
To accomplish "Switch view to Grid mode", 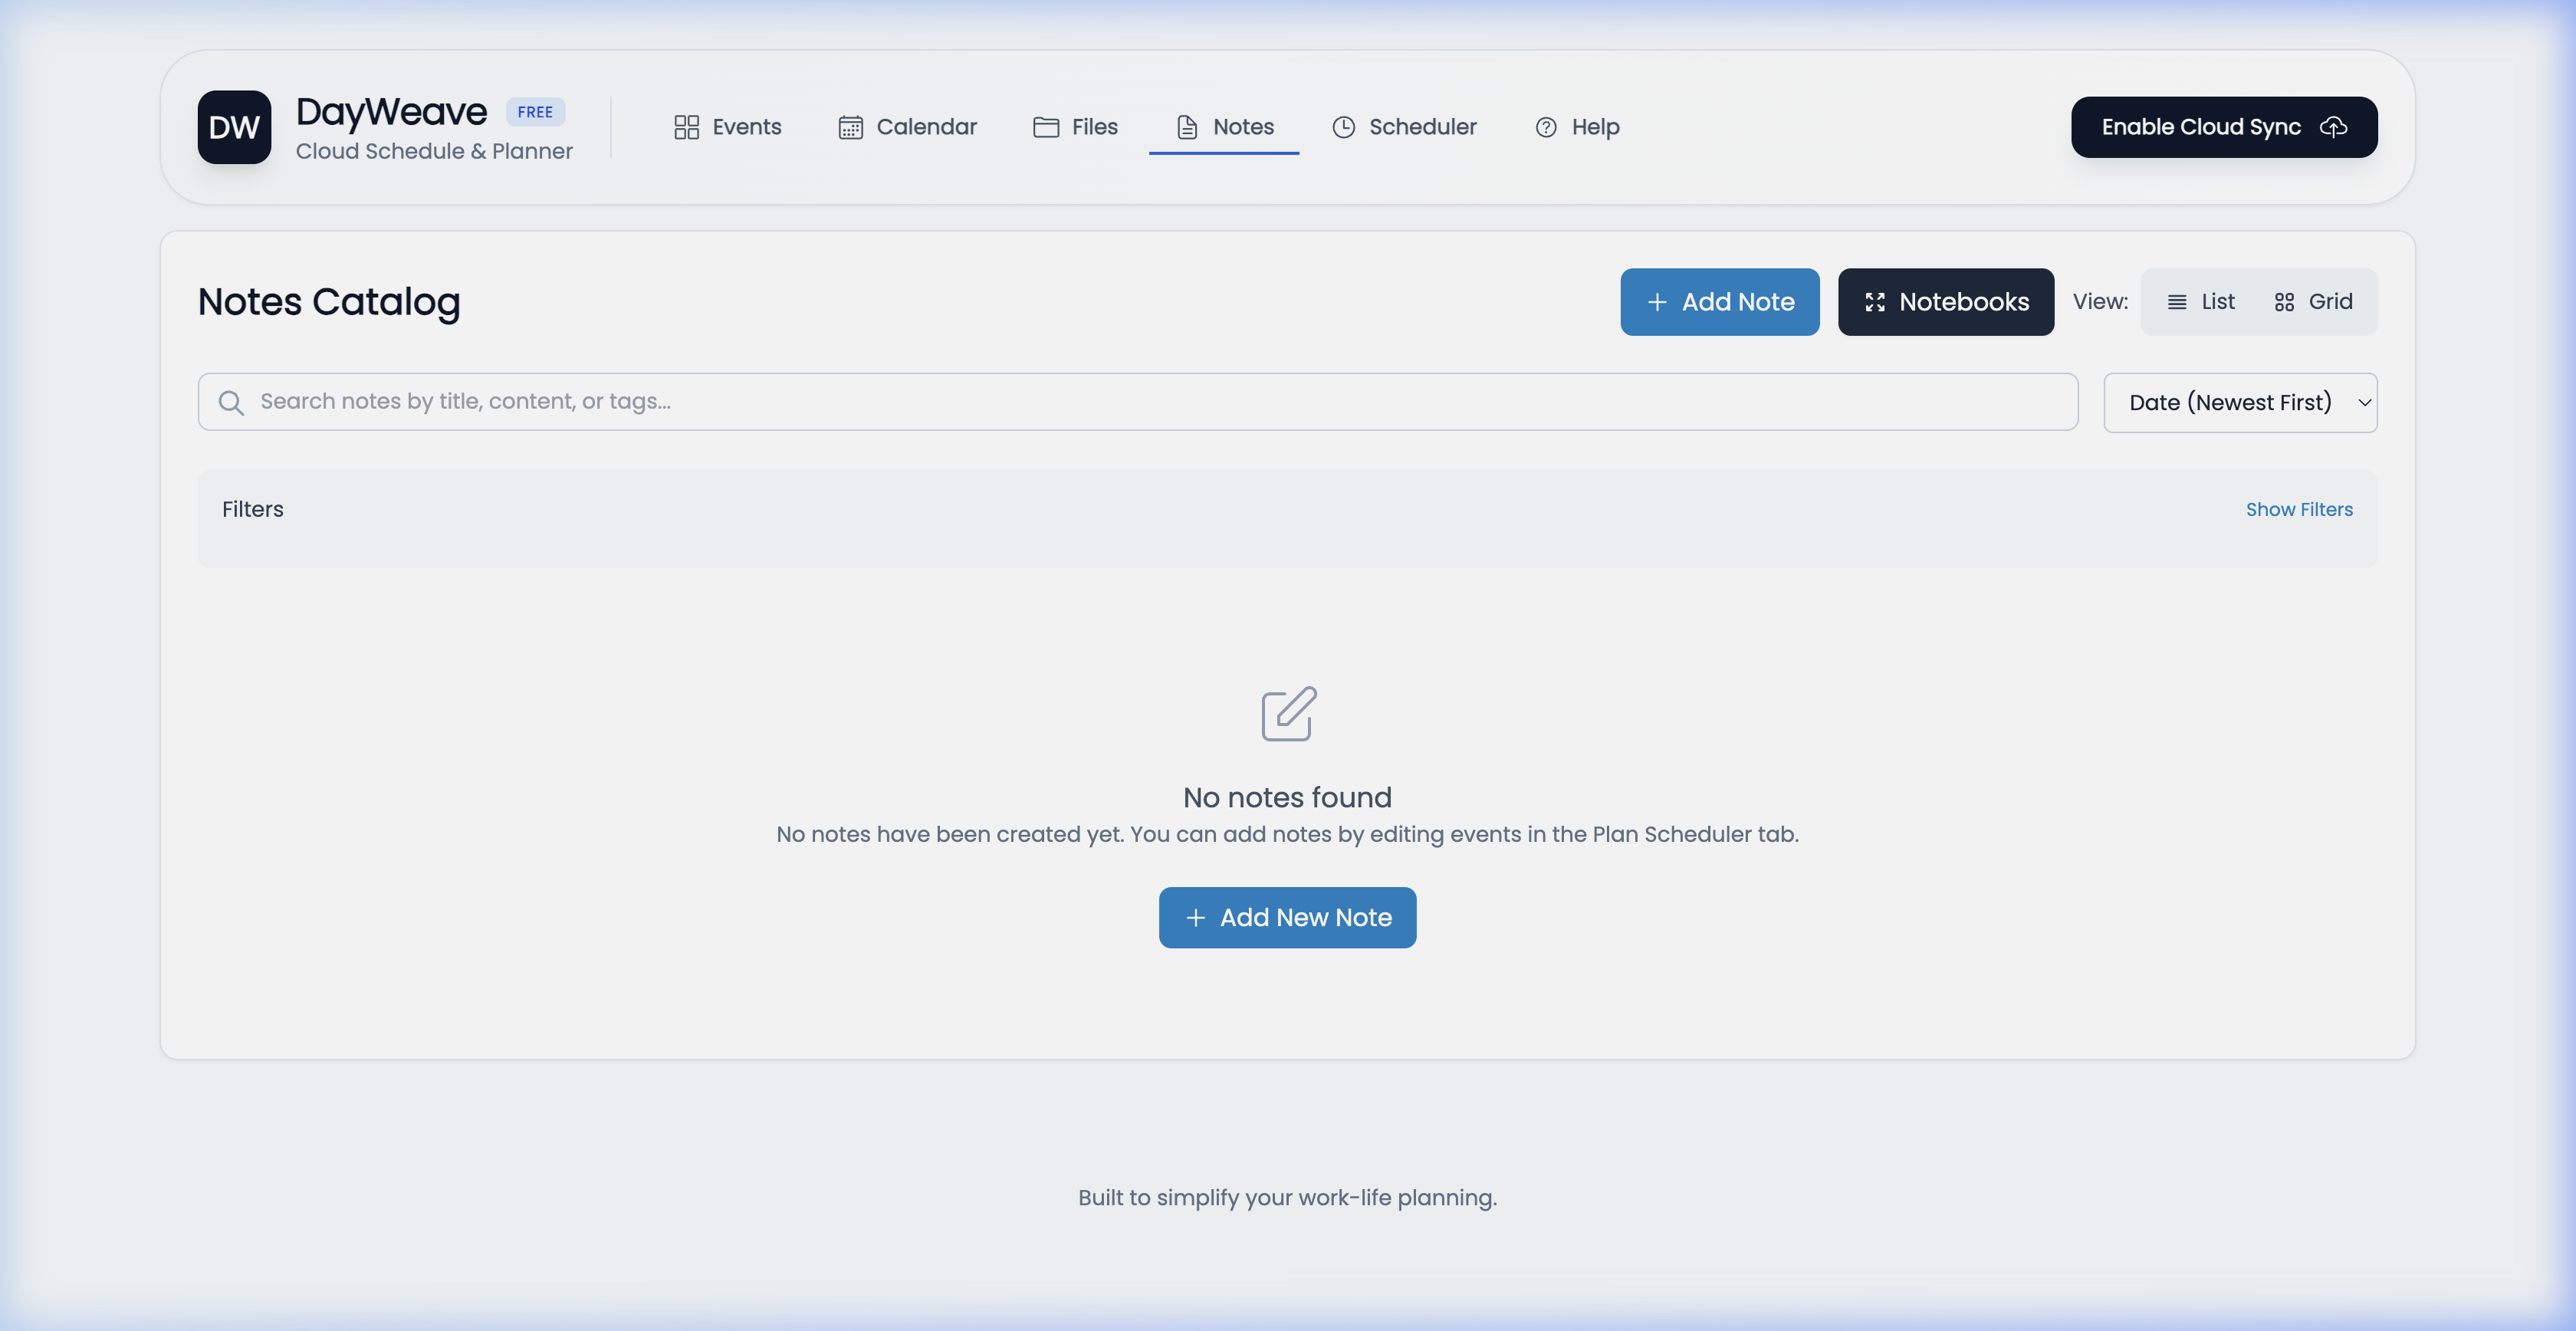I will (x=2313, y=301).
